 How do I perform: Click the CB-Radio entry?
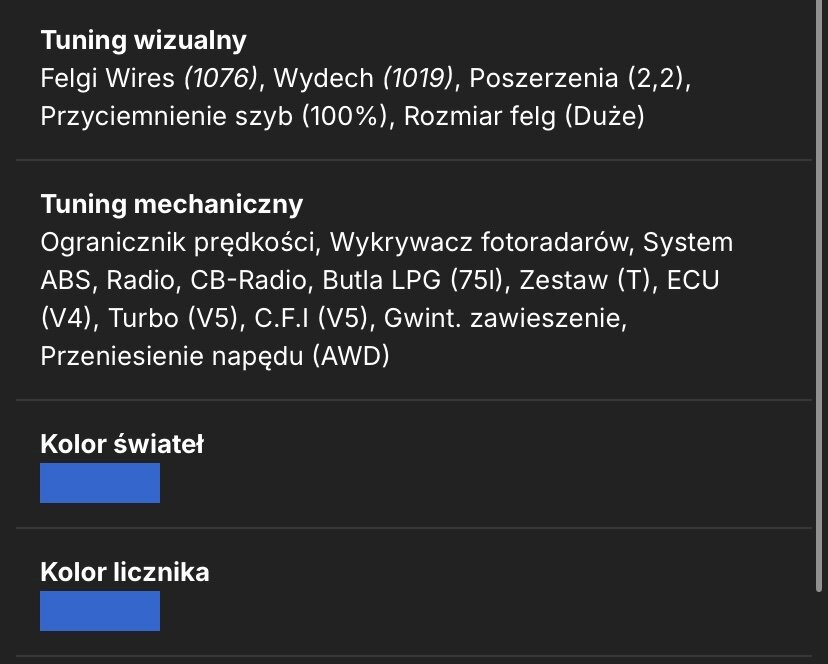(x=248, y=280)
